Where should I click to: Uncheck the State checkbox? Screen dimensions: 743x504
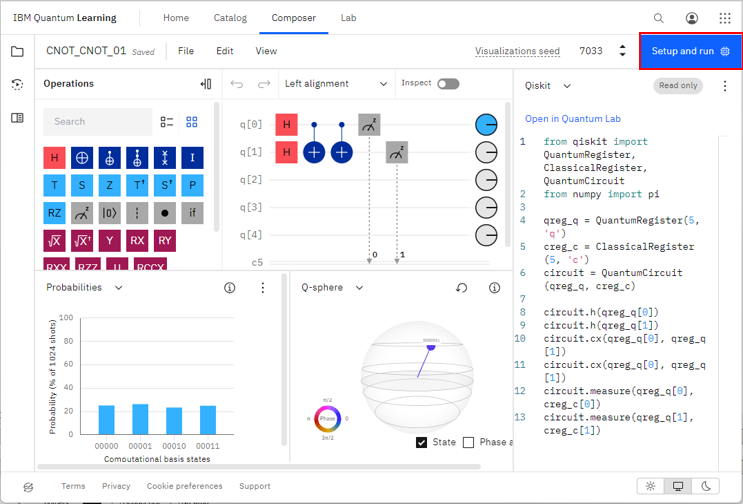click(x=421, y=442)
